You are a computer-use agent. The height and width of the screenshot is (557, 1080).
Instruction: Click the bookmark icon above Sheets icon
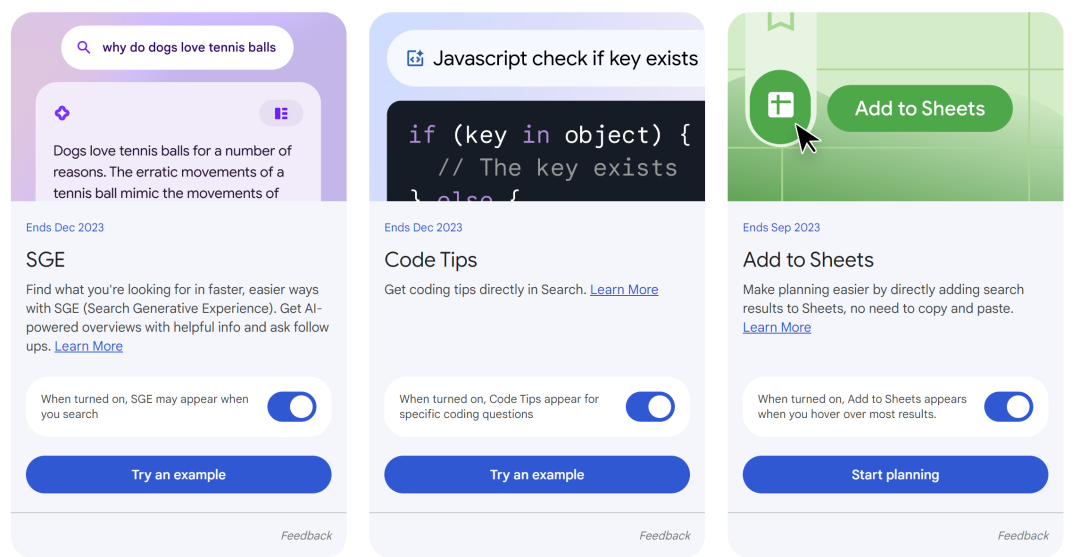pos(780,21)
